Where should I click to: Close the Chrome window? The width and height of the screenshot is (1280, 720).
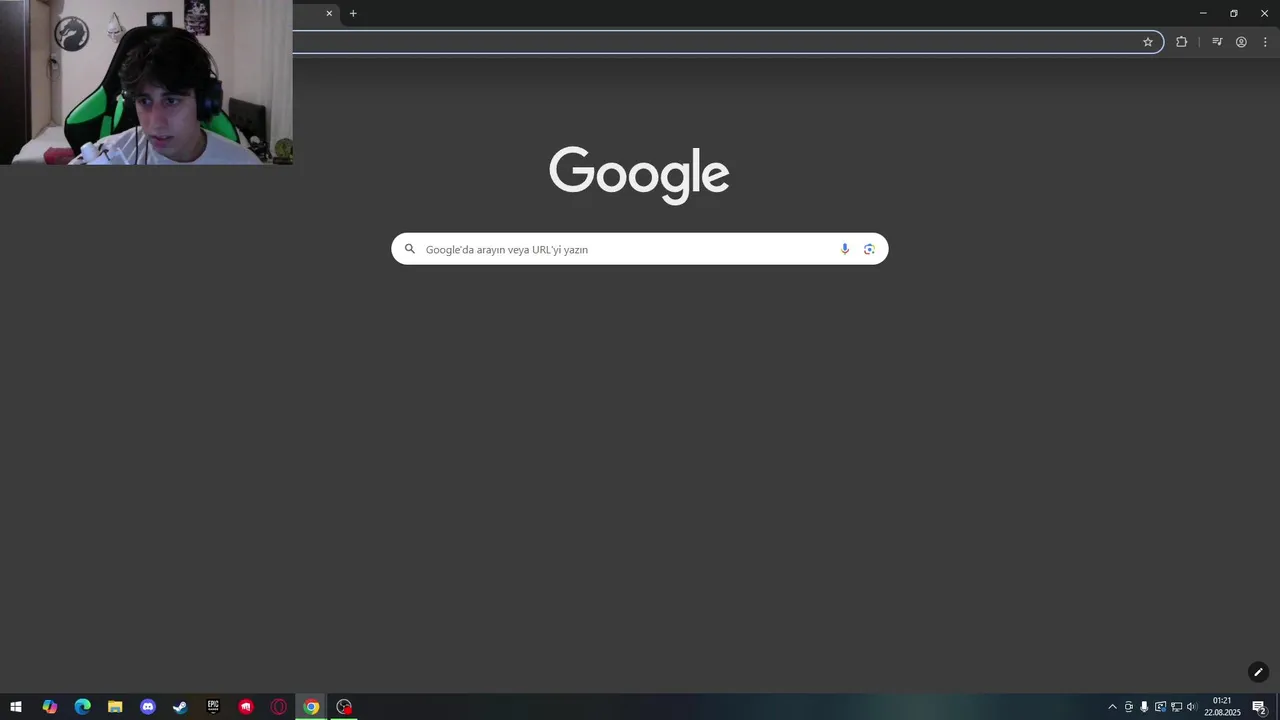pos(1264,13)
